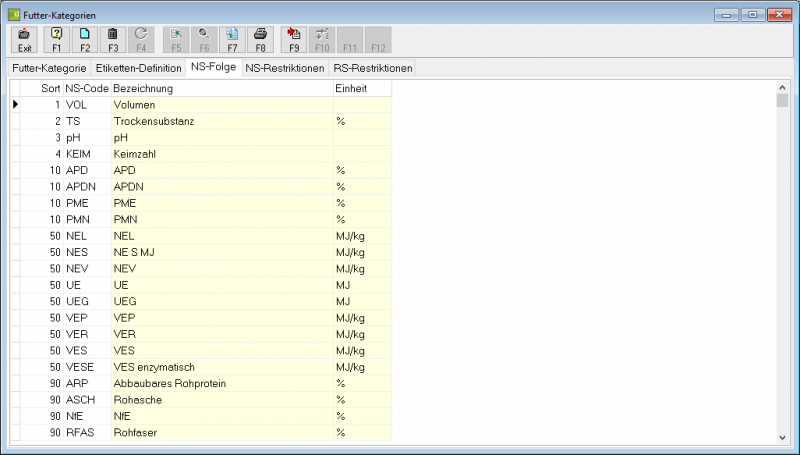The width and height of the screenshot is (800, 455).
Task: Select the NS-Folge tab
Action: point(213,67)
